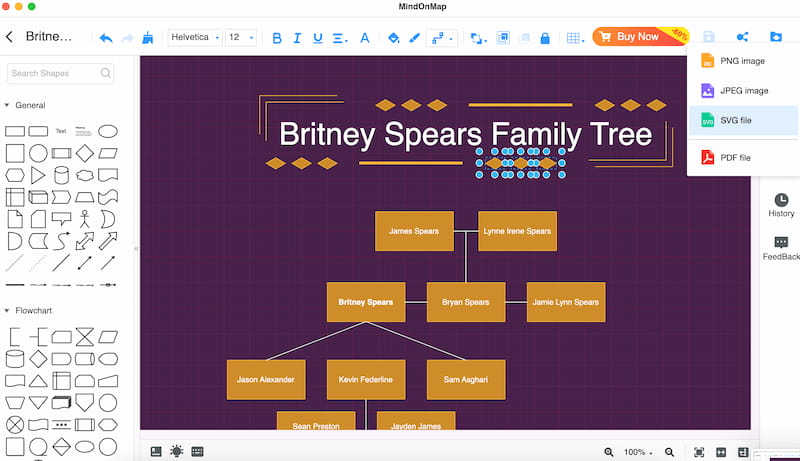Click the share icon
800x461 pixels.
(x=742, y=36)
